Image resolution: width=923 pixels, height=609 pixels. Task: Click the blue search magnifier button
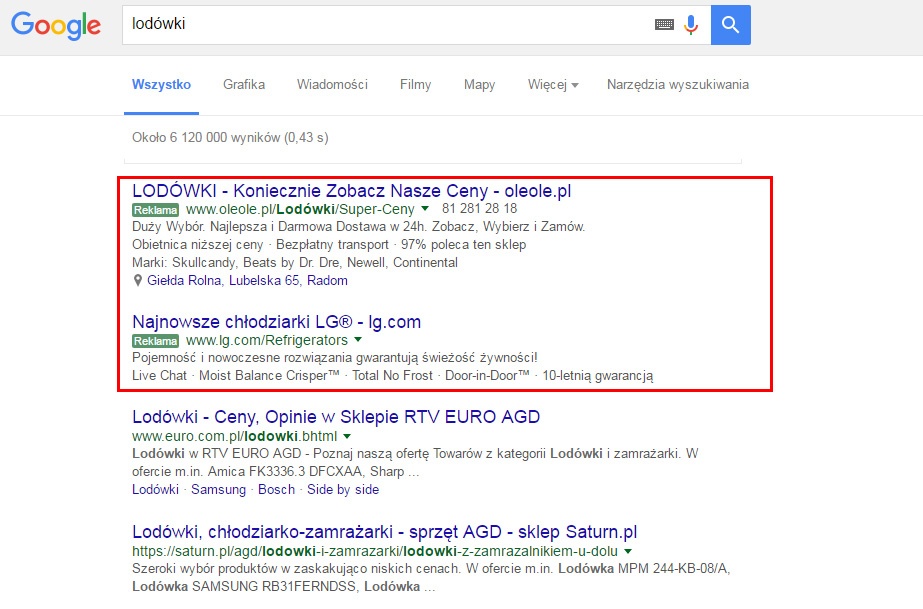tap(731, 25)
